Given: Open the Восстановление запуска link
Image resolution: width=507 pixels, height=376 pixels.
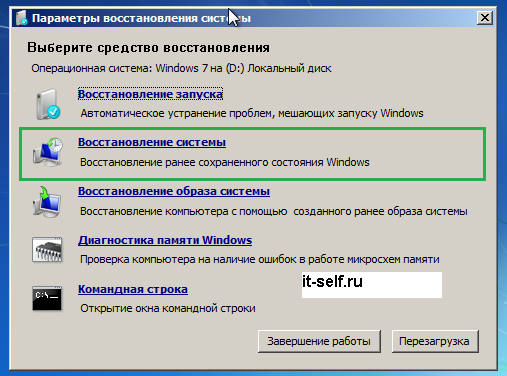Looking at the screenshot, I should tap(150, 94).
